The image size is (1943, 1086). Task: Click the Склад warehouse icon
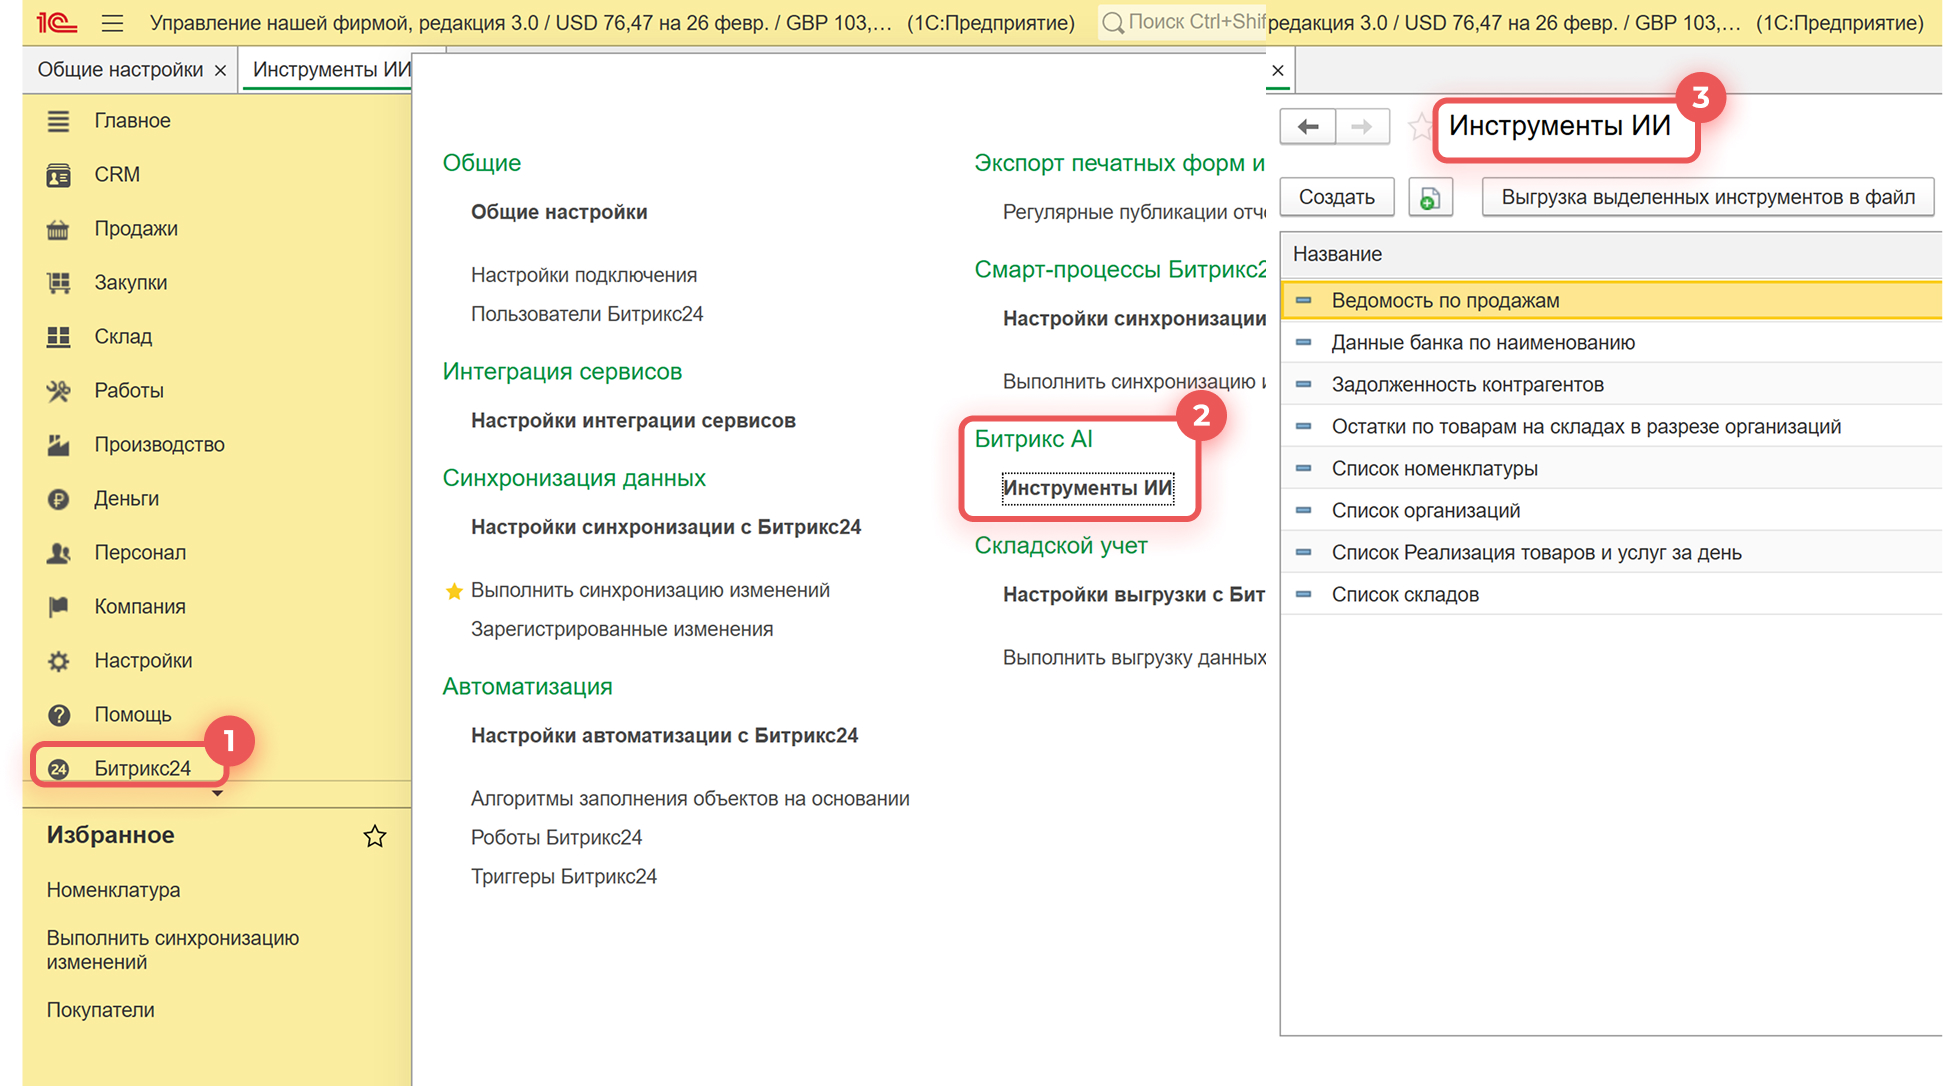coord(59,337)
